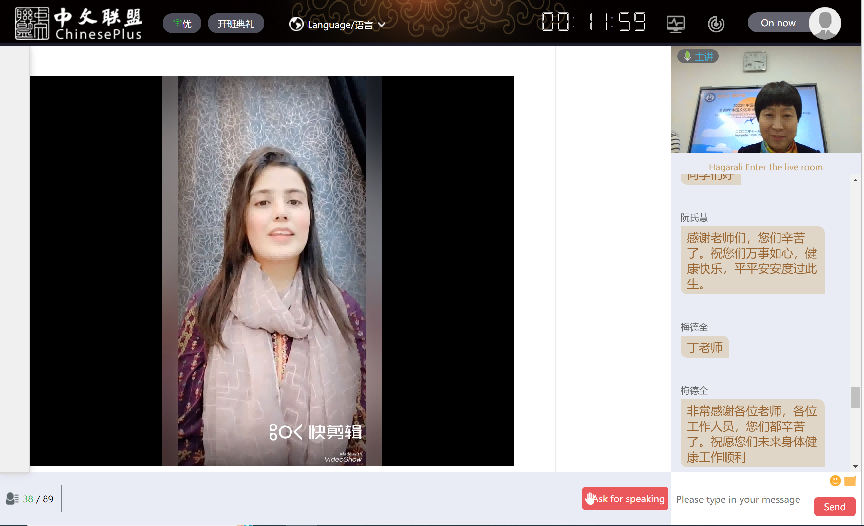Click the globe language icon
The width and height of the screenshot is (864, 526).
(x=297, y=23)
